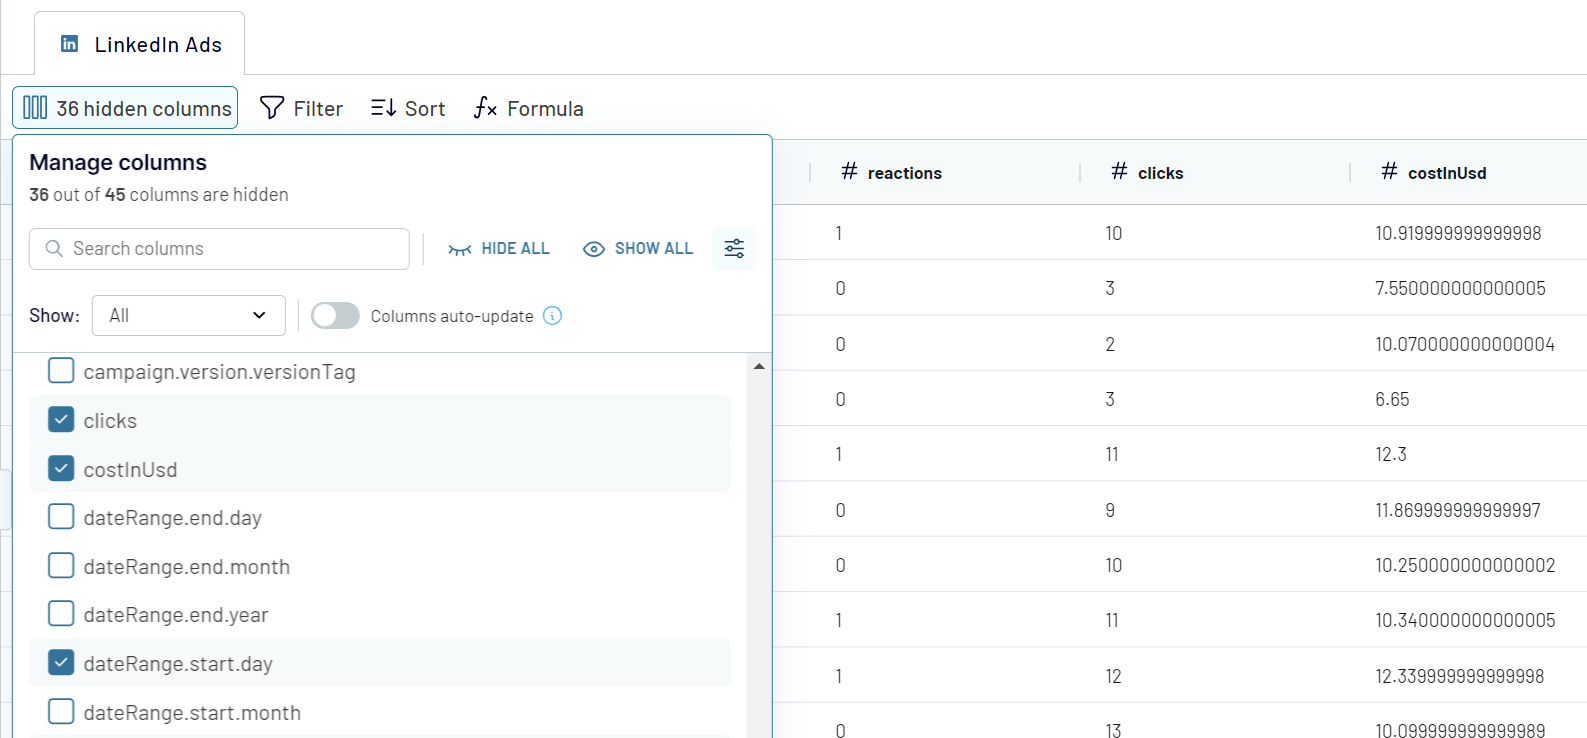Check dateRange.end.day checkbox
The width and height of the screenshot is (1587, 738).
point(61,517)
